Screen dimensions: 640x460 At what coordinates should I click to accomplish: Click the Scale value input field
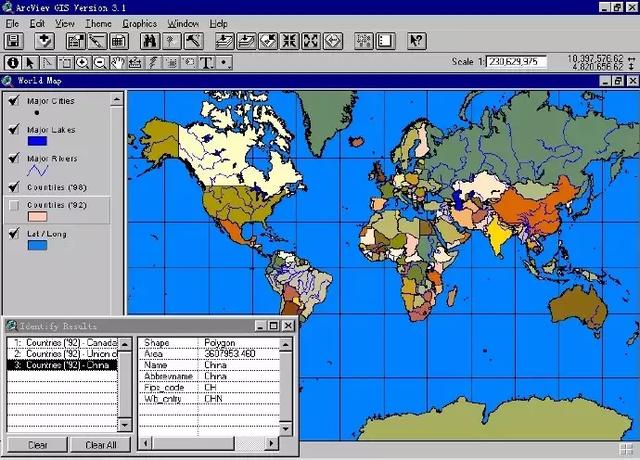pos(519,62)
